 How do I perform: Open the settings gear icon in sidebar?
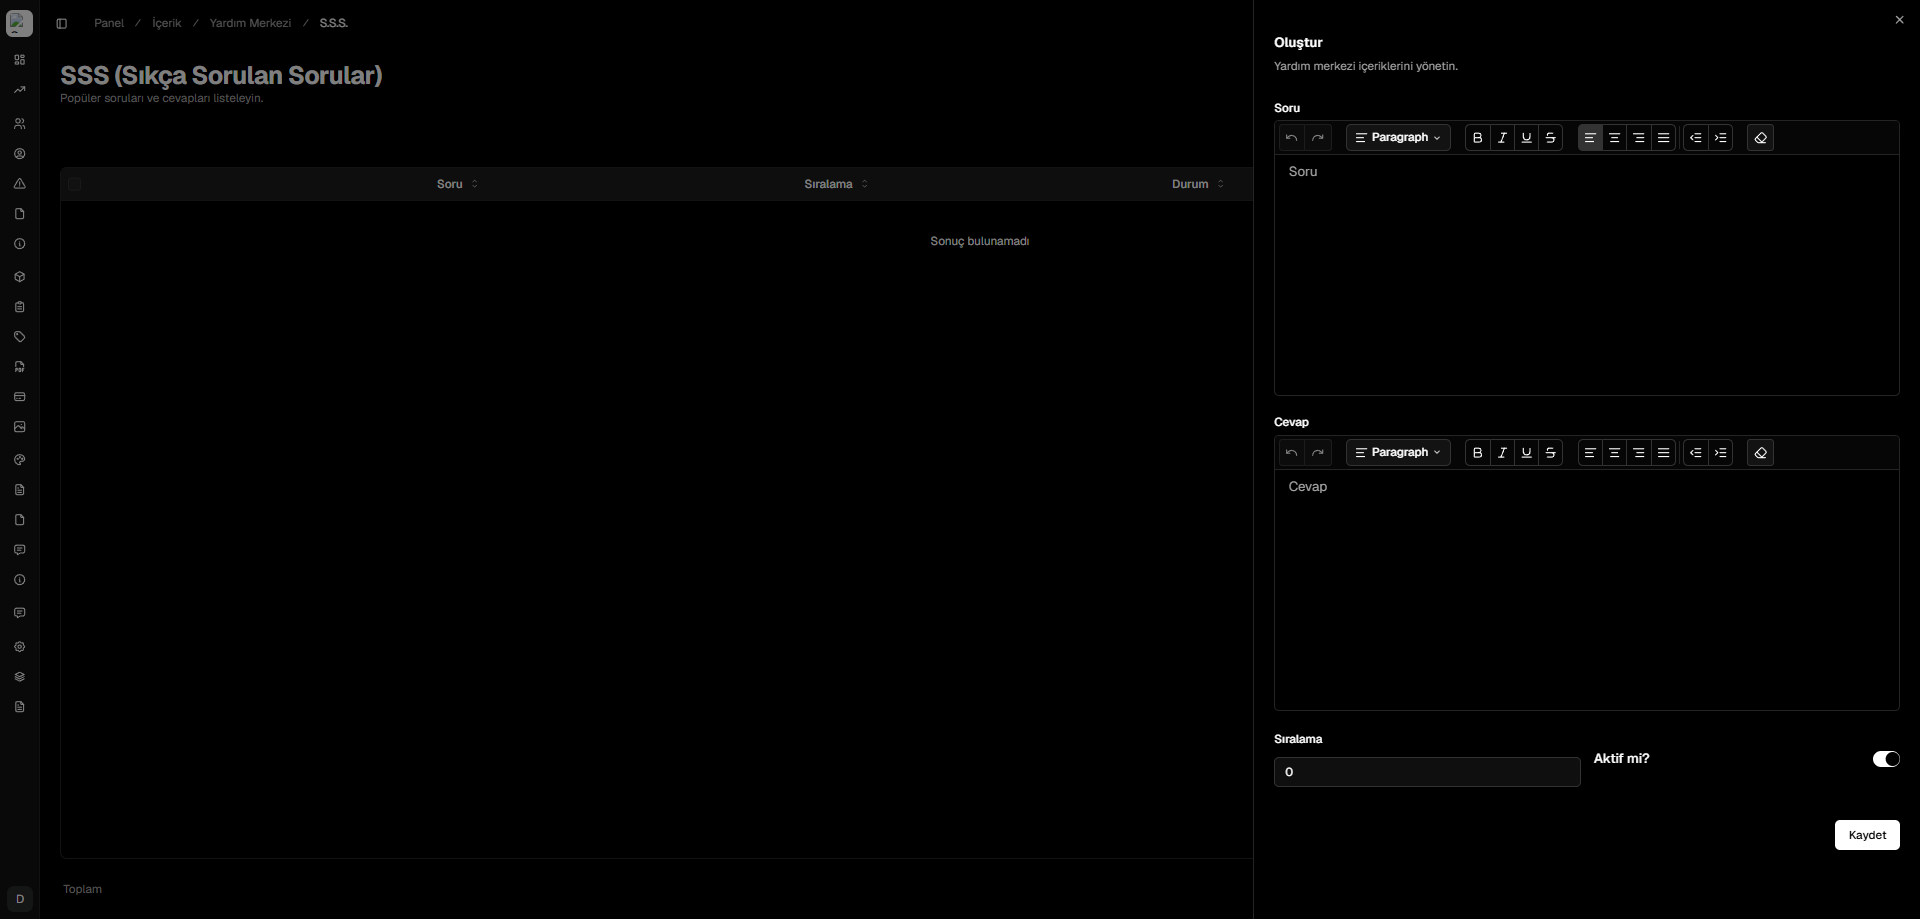point(19,647)
